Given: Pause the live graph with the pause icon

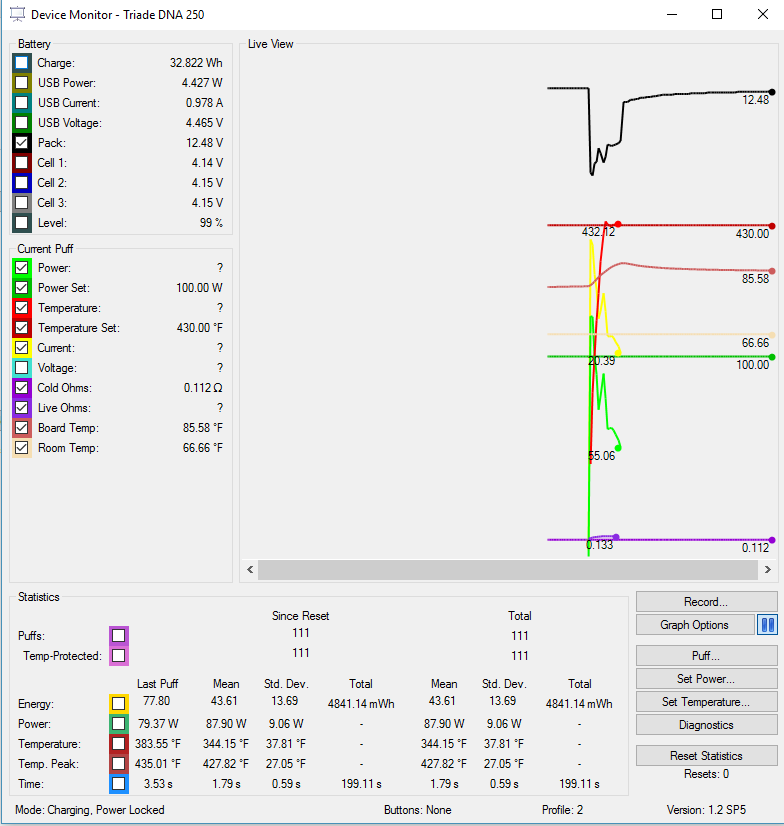Looking at the screenshot, I should click(x=767, y=625).
